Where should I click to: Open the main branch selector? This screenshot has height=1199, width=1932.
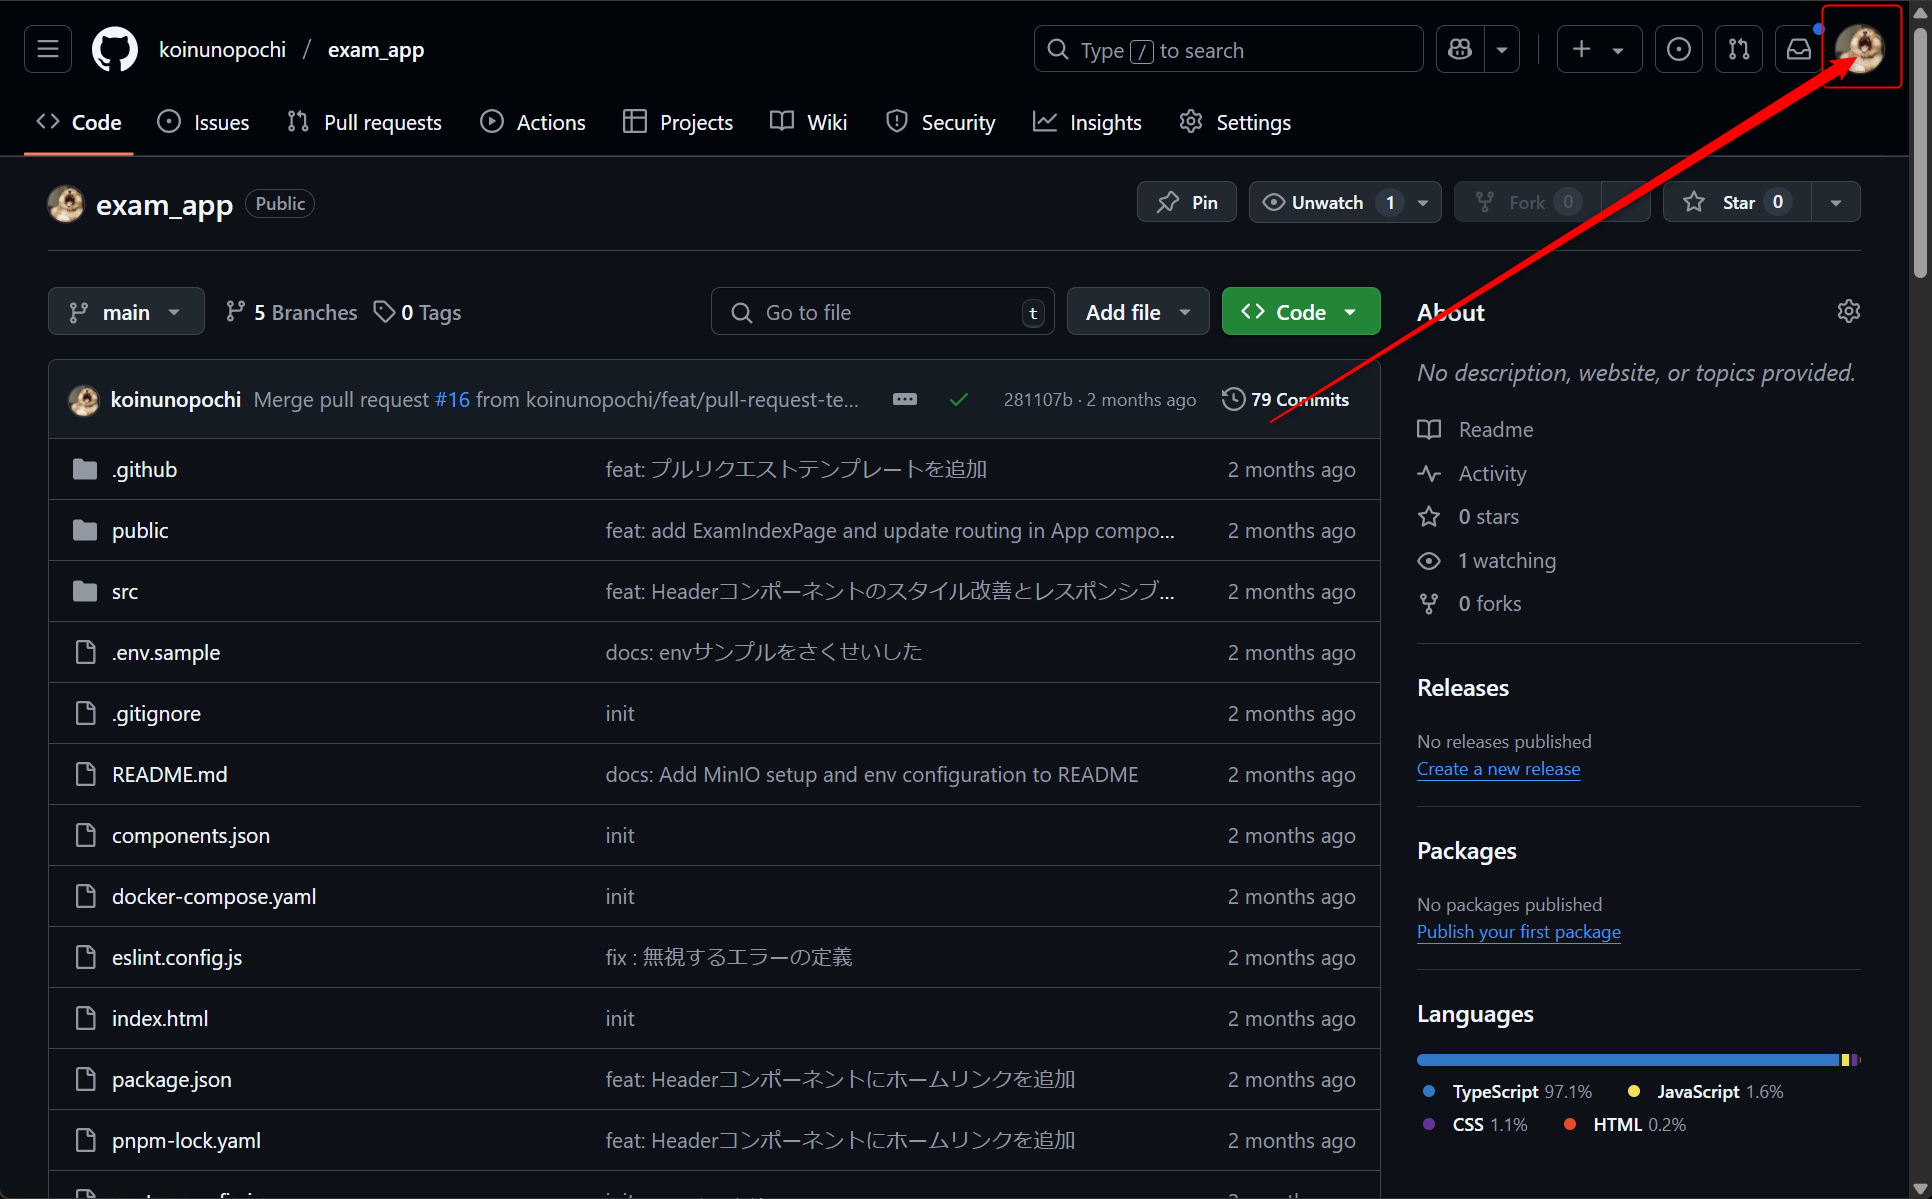(125, 311)
